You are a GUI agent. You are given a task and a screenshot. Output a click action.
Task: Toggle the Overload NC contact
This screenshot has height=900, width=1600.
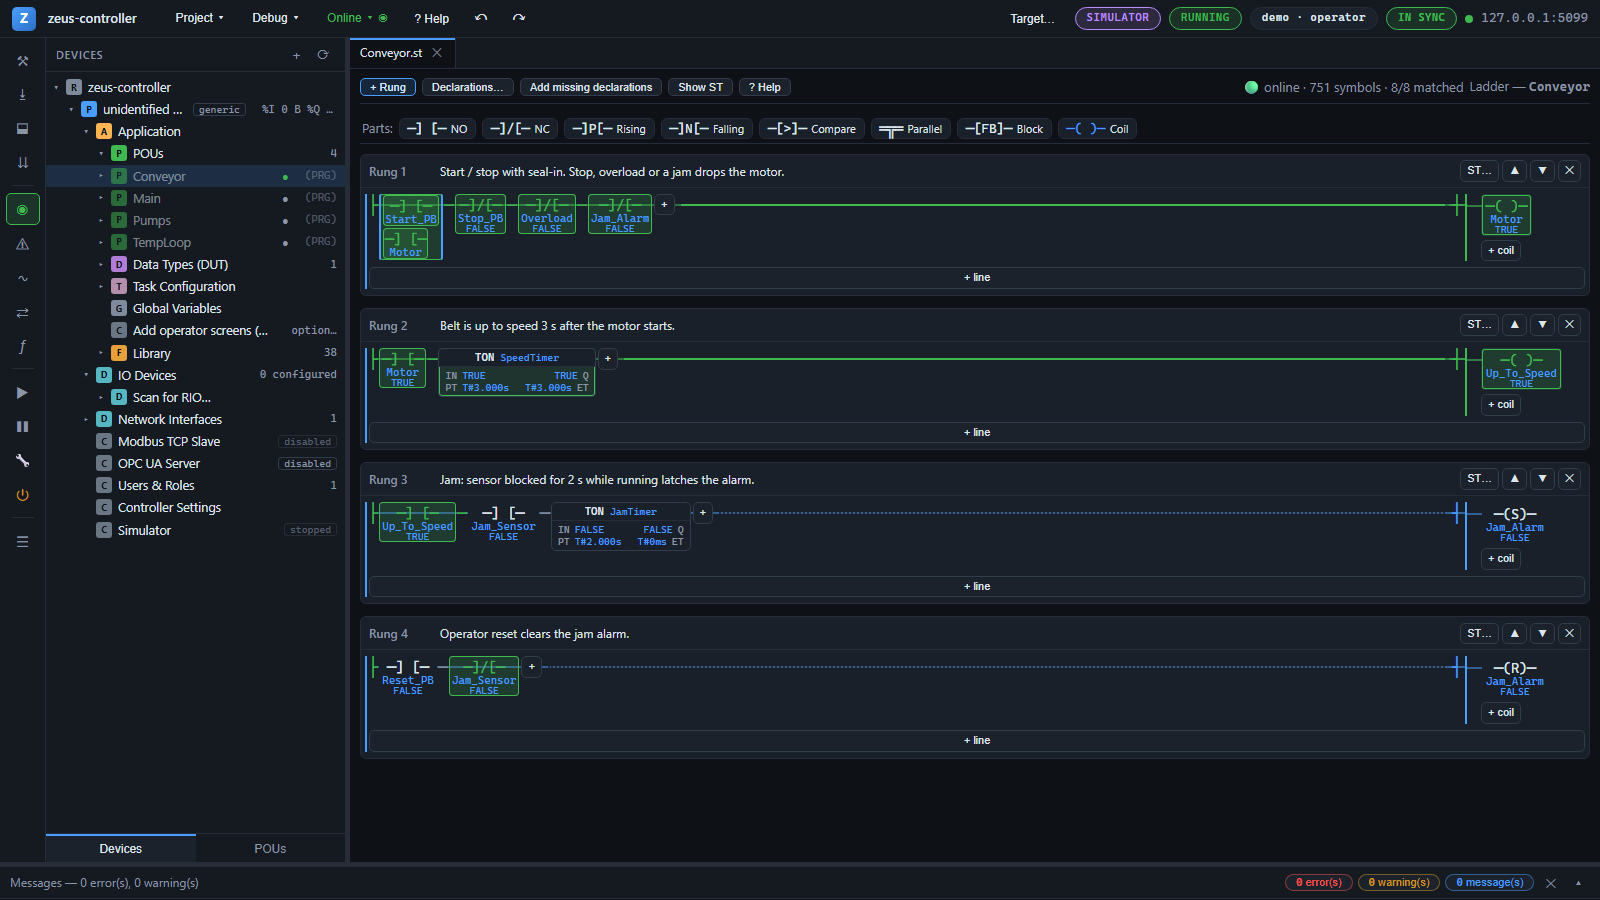(x=547, y=214)
